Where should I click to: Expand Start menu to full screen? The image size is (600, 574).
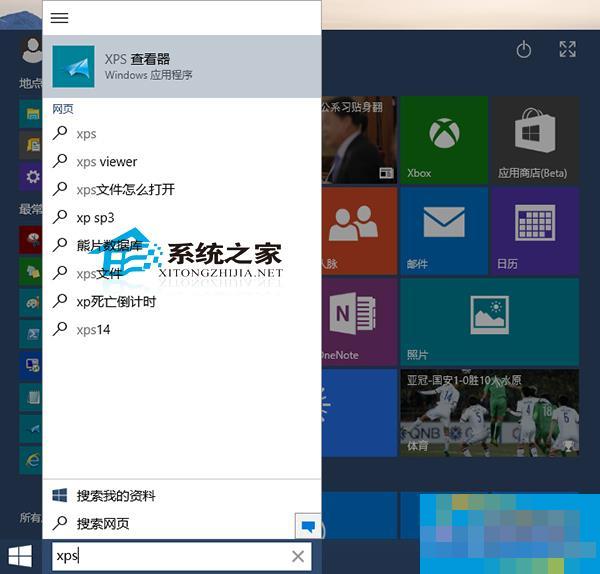567,49
